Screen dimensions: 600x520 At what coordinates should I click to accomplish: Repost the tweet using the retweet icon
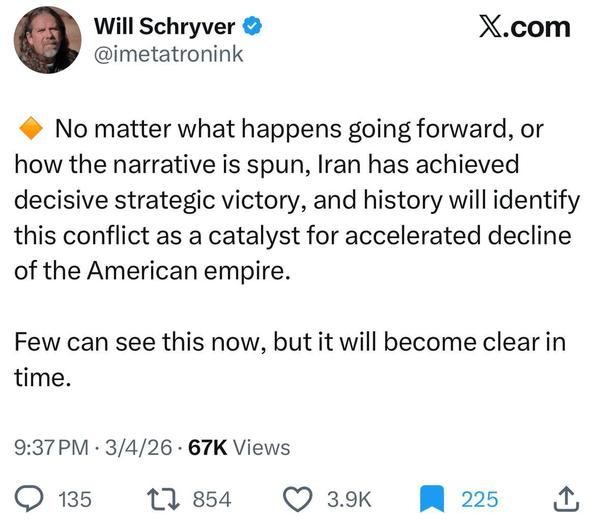tap(160, 498)
